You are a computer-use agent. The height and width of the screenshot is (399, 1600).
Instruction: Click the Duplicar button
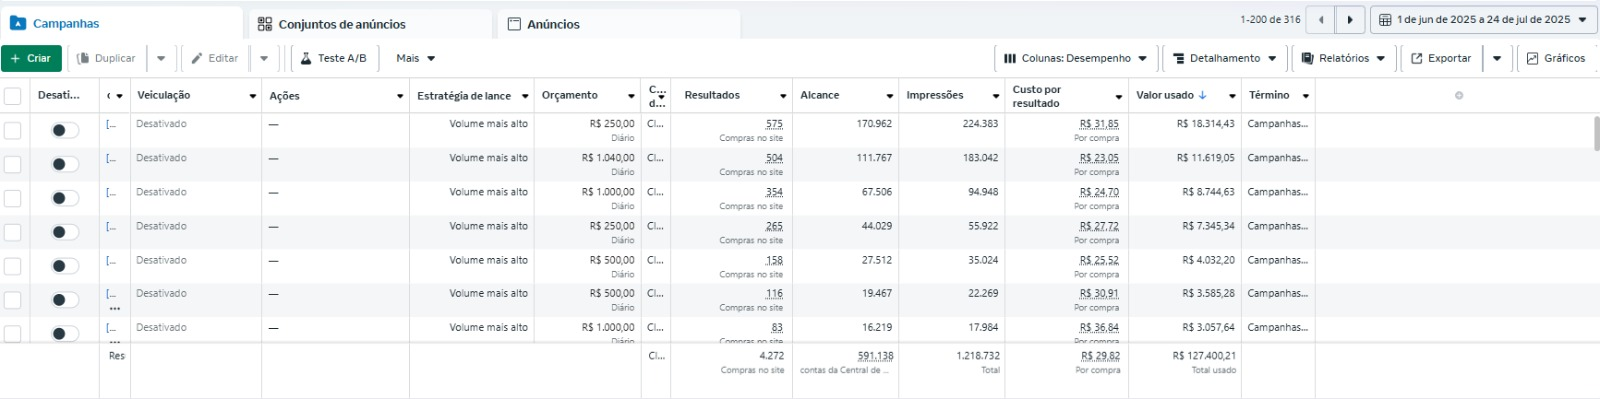pos(107,58)
